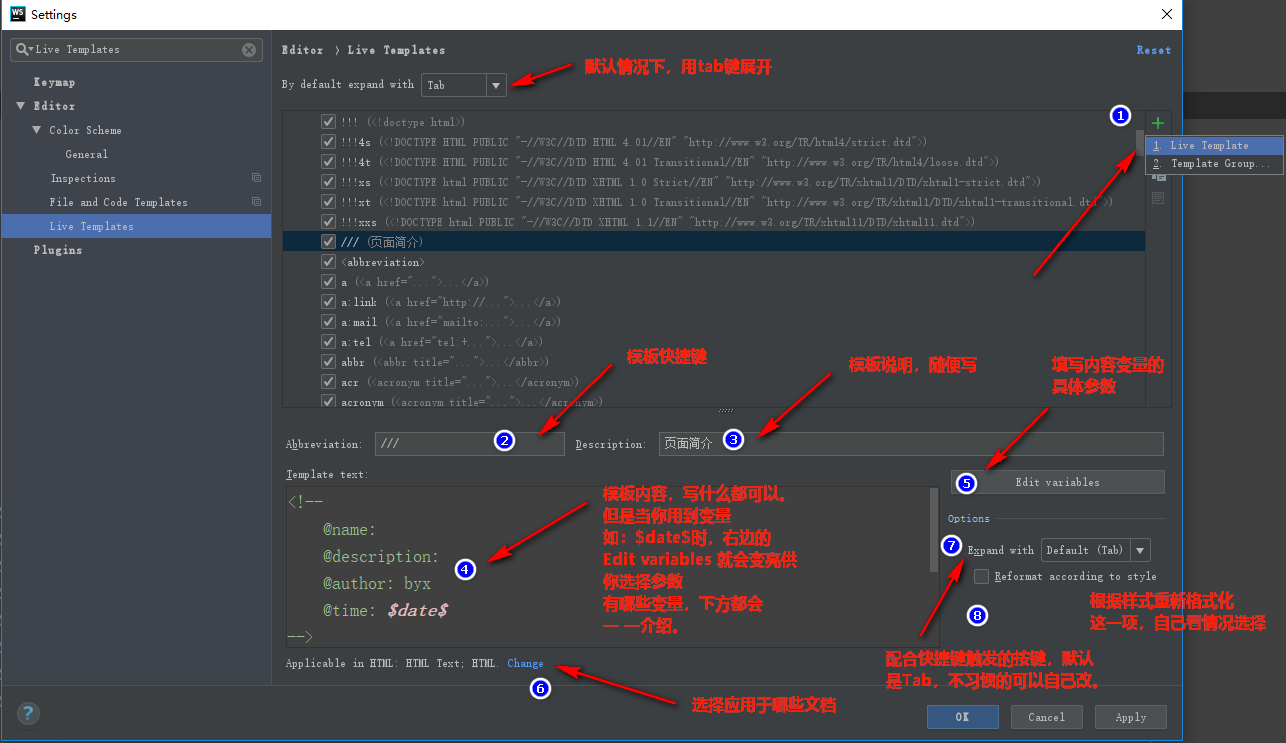Toggle the !!!4s template checkbox
The image size is (1286, 743).
[x=328, y=142]
